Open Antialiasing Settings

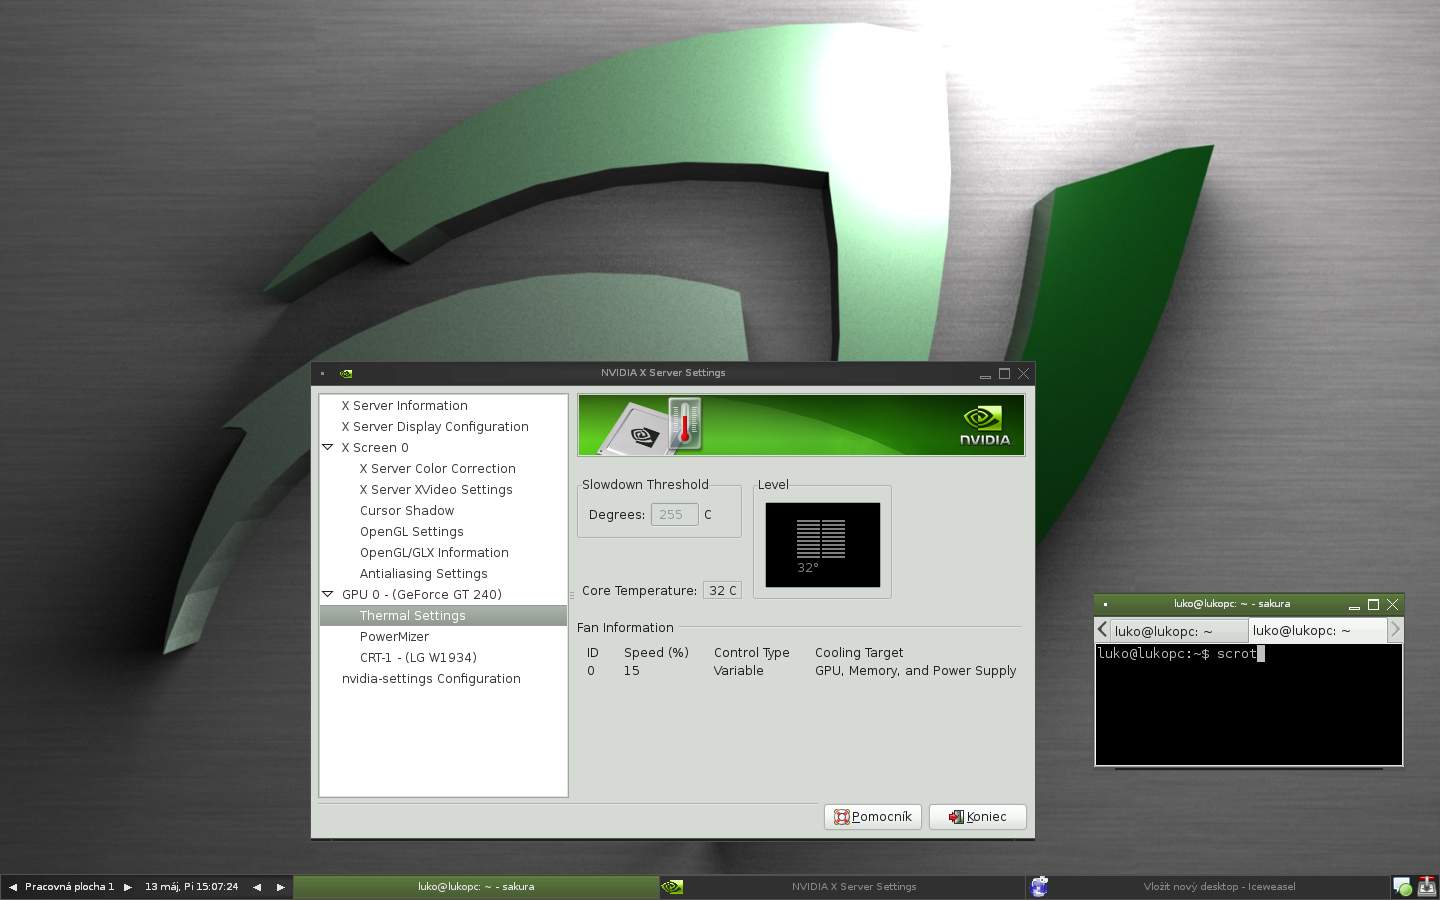coord(424,573)
